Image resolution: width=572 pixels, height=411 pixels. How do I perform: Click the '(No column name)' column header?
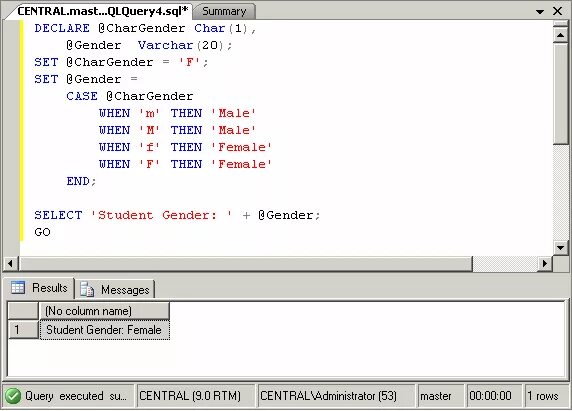104,311
